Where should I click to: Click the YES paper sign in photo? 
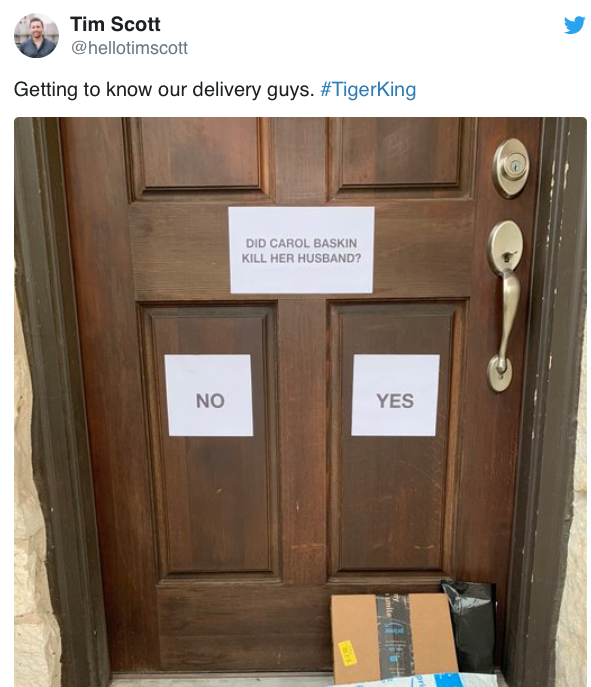pyautogui.click(x=395, y=395)
